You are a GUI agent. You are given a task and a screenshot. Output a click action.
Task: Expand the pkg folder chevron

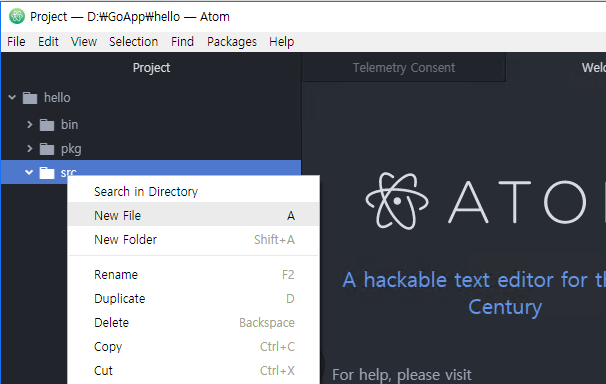click(29, 148)
